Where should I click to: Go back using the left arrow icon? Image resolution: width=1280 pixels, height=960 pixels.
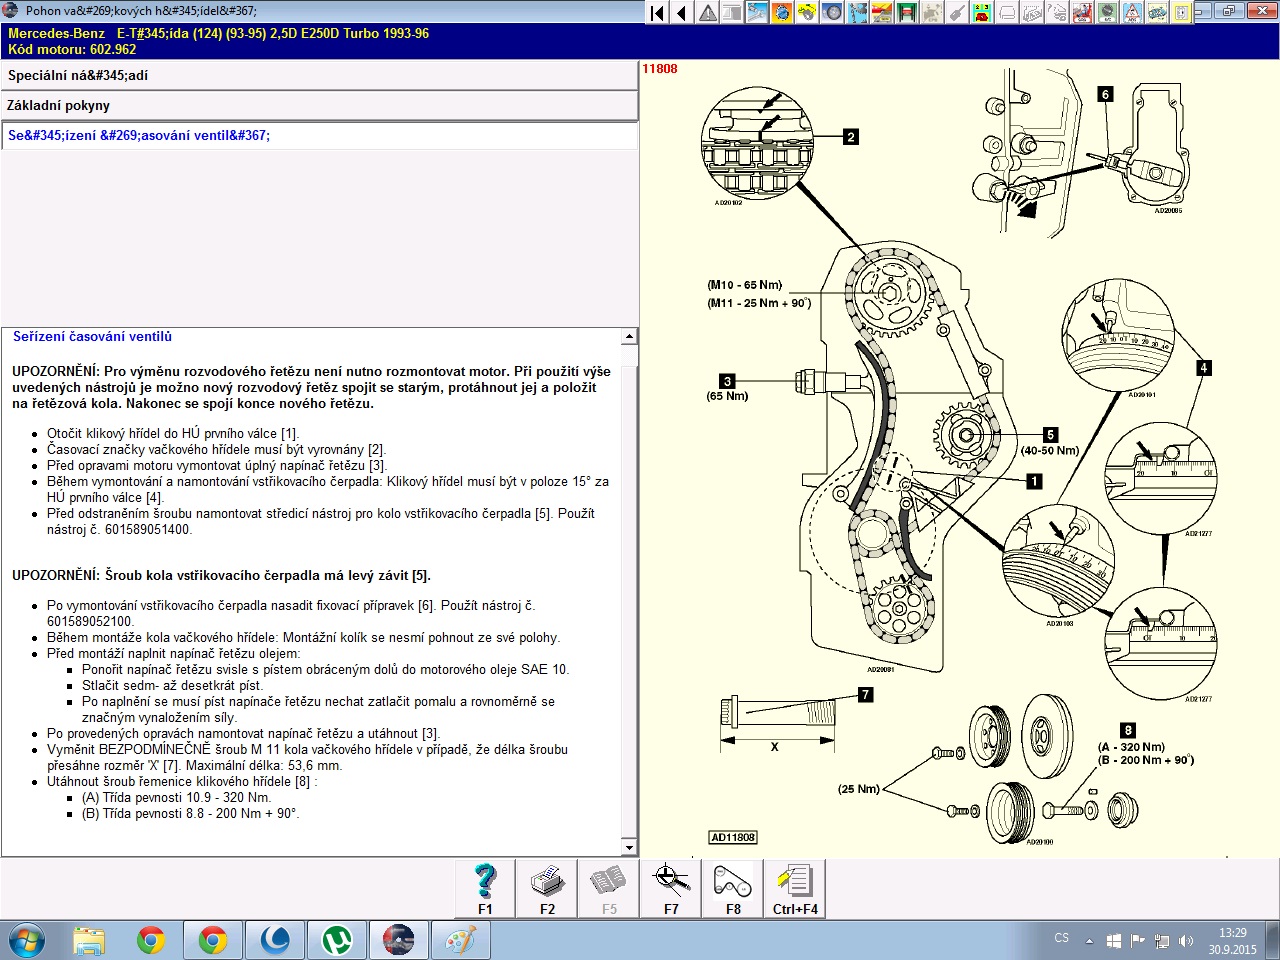tap(682, 13)
